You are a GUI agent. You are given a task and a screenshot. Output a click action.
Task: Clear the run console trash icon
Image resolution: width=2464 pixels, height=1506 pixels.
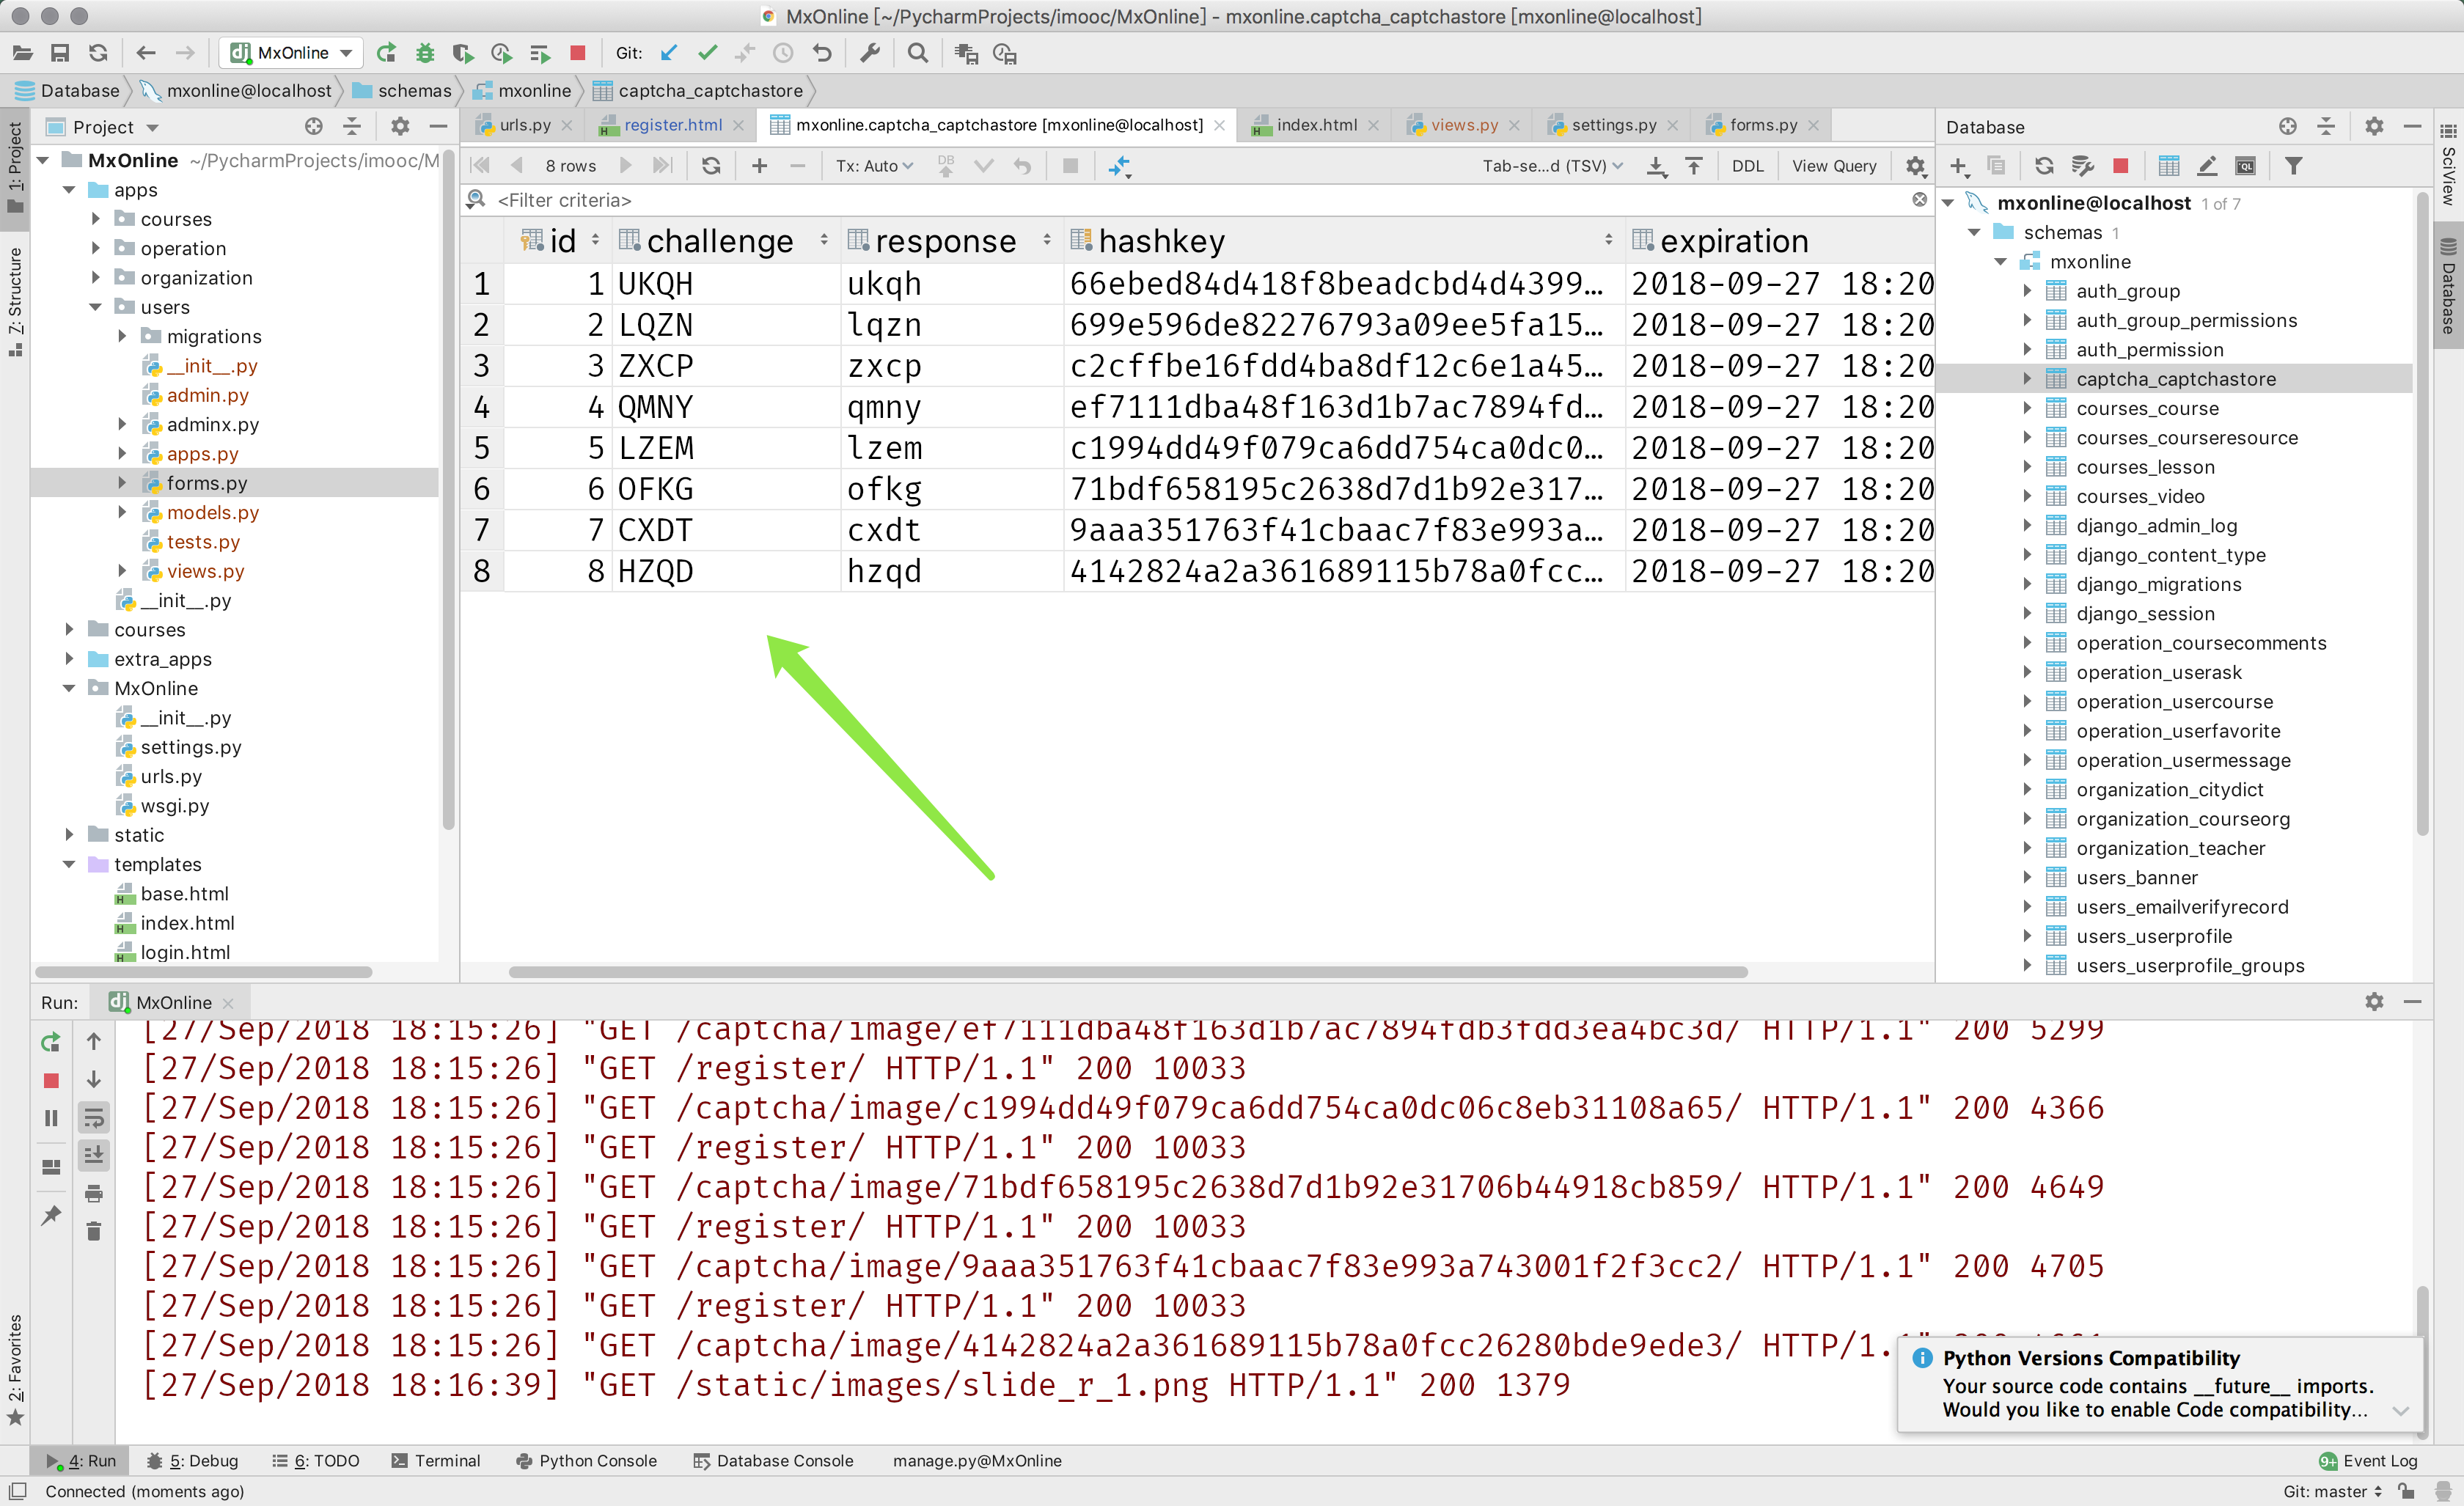[94, 1231]
